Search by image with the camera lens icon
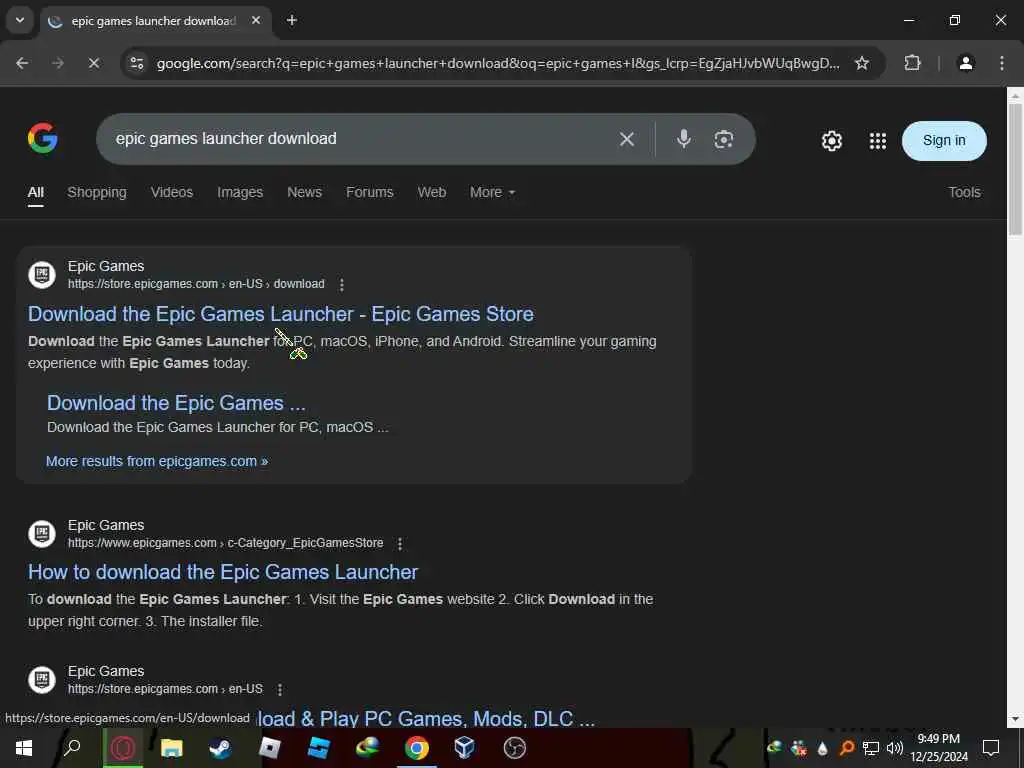Viewport: 1024px width, 768px height. pyautogui.click(x=724, y=139)
